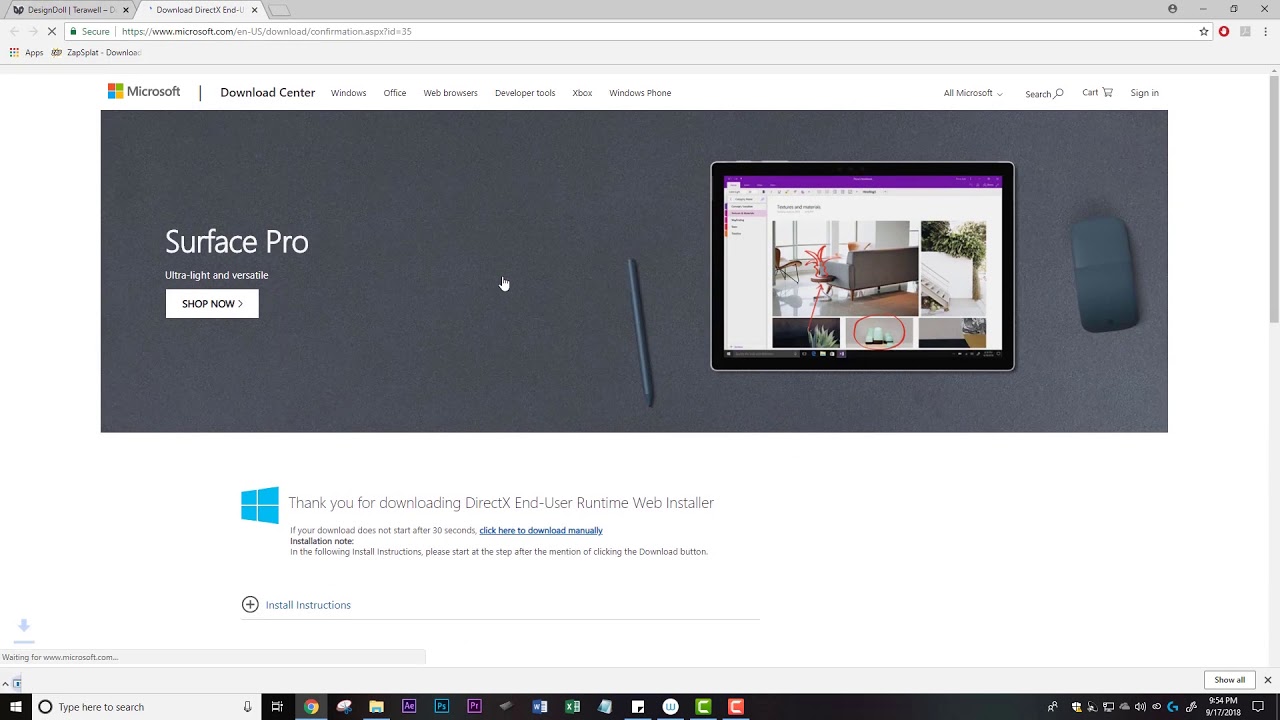The width and height of the screenshot is (1280, 720).
Task: Click the address bar URL
Action: [x=266, y=31]
